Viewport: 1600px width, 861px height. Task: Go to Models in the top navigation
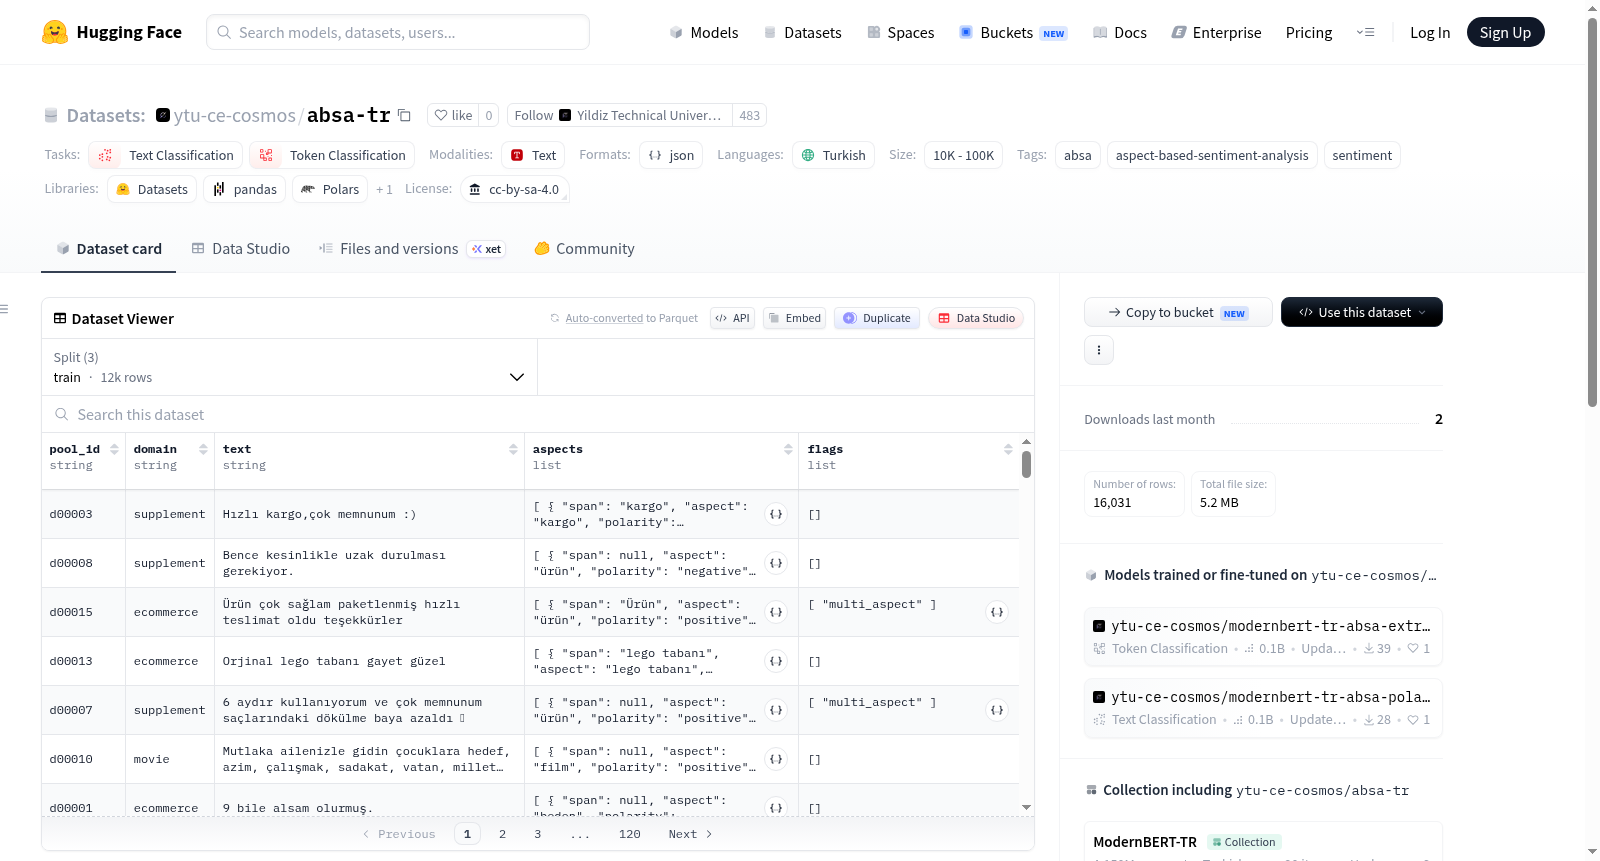point(704,32)
